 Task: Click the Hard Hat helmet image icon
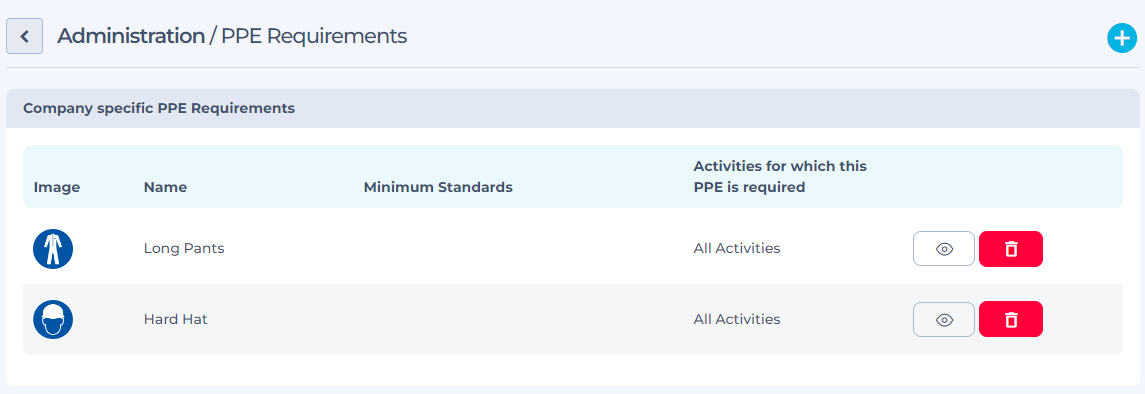(53, 320)
